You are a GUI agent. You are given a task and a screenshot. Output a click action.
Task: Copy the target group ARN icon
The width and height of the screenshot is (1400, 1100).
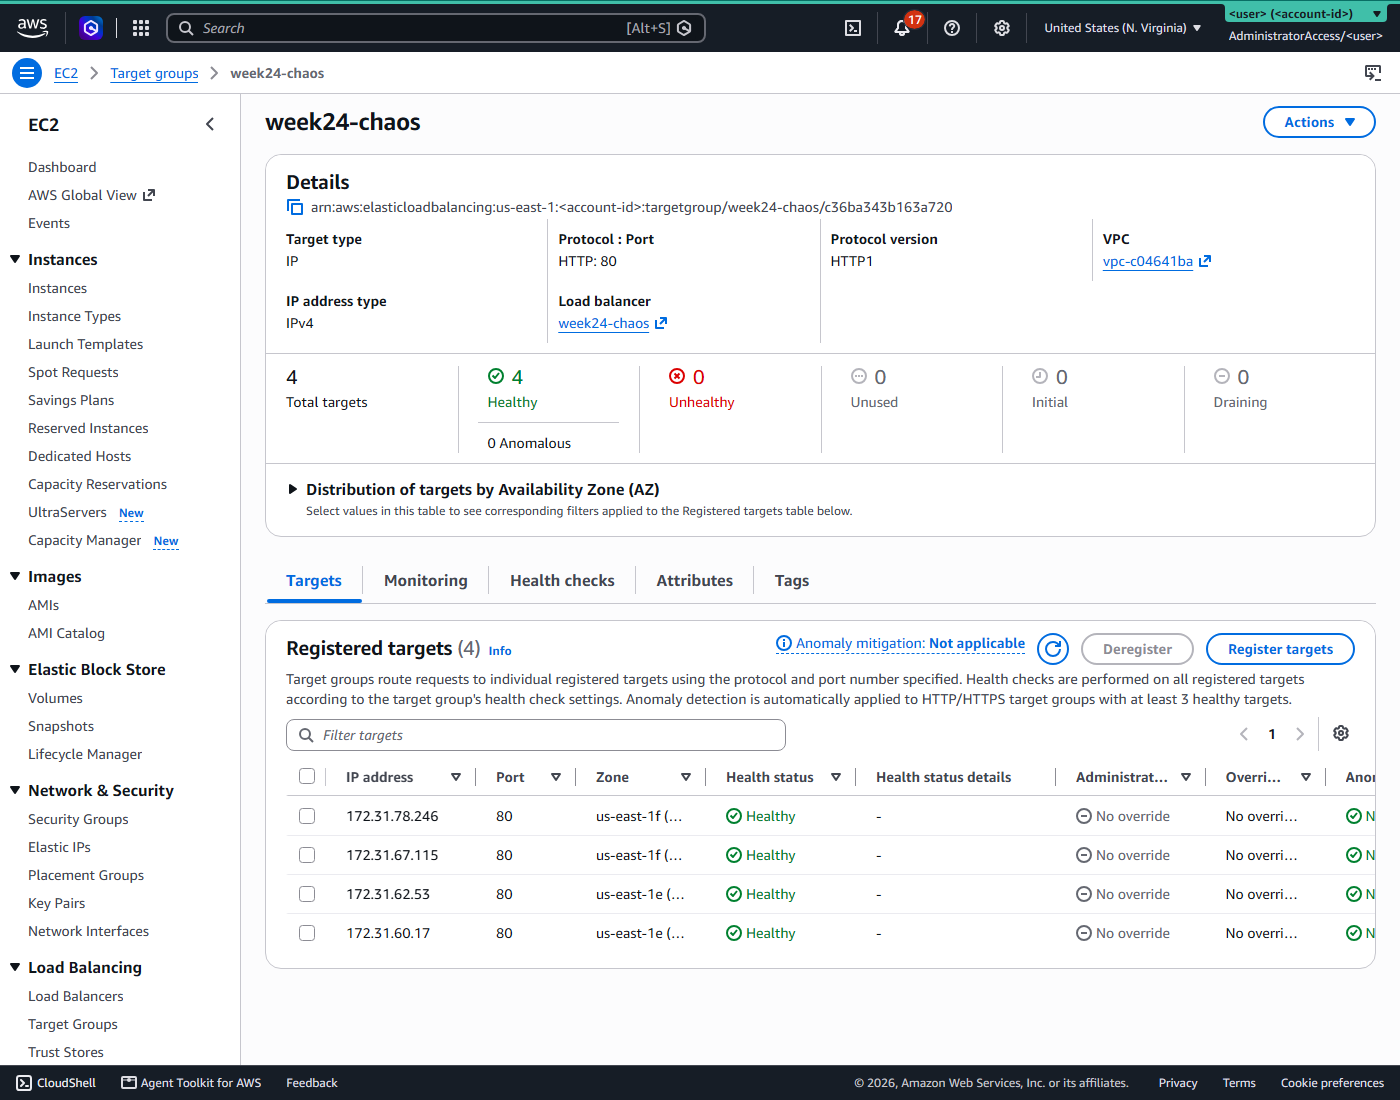[295, 207]
